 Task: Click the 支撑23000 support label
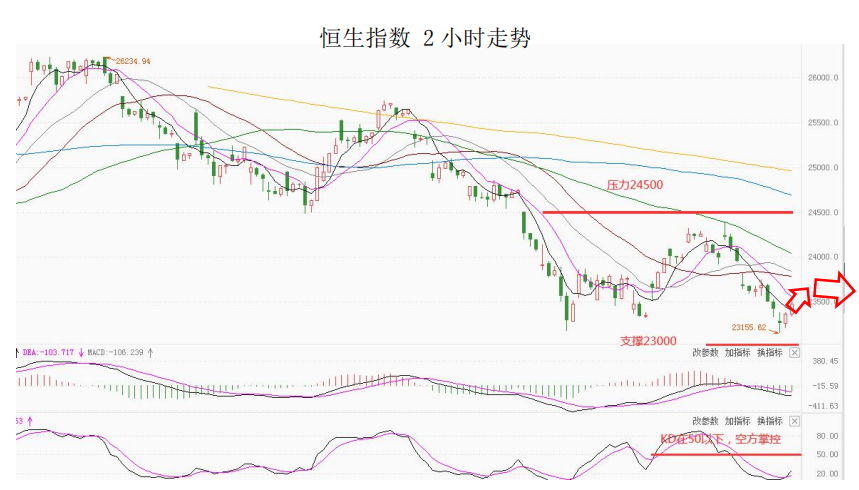tap(648, 341)
